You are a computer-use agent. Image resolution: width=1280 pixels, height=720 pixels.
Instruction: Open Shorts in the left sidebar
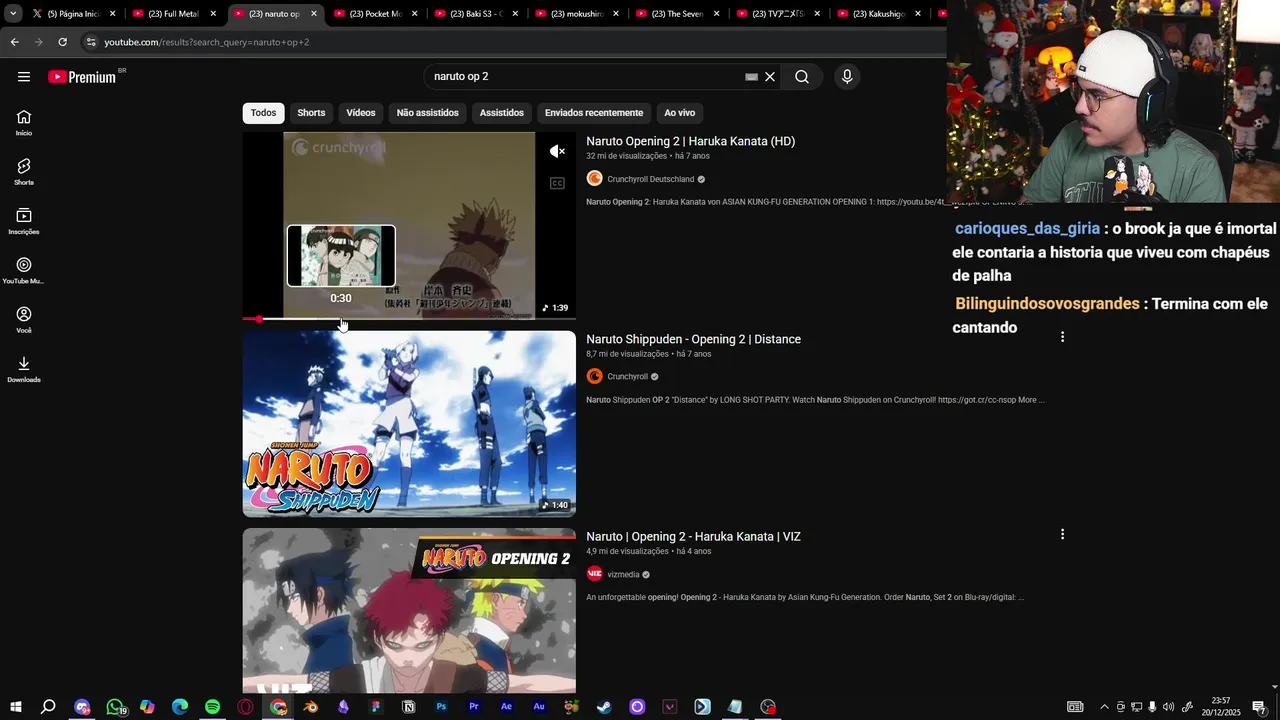(24, 172)
